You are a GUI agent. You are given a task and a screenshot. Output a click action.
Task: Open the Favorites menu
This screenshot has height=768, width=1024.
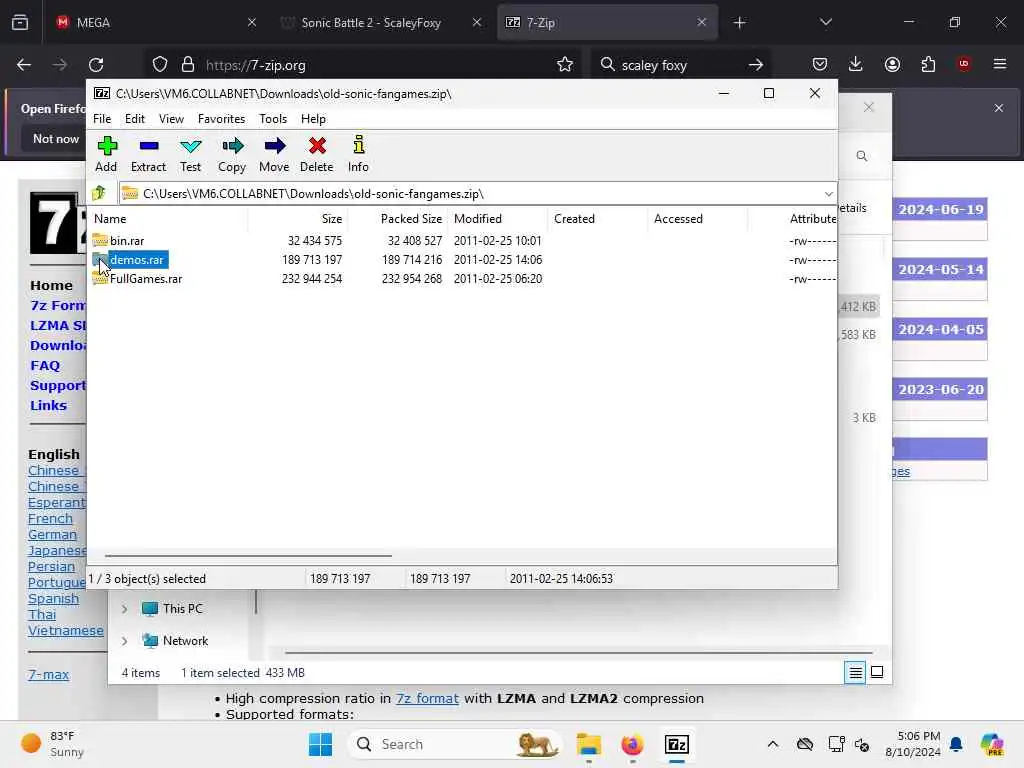[221, 119]
